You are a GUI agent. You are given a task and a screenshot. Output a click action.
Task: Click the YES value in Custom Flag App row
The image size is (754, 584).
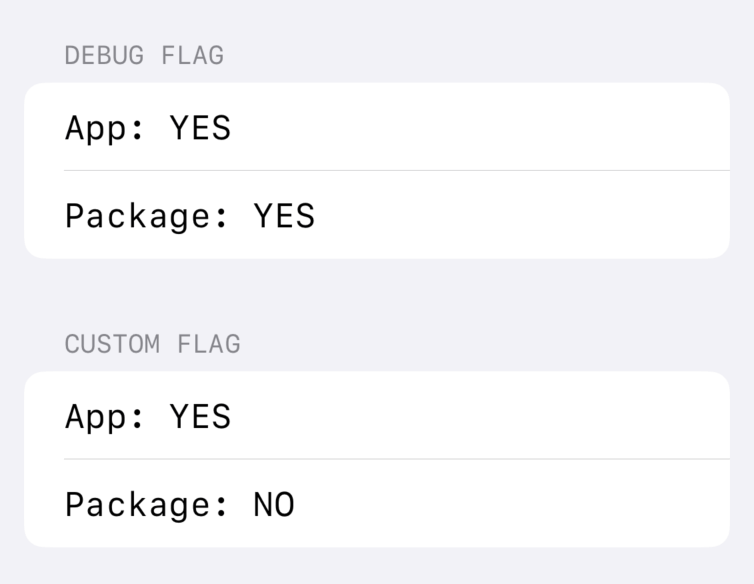(200, 416)
